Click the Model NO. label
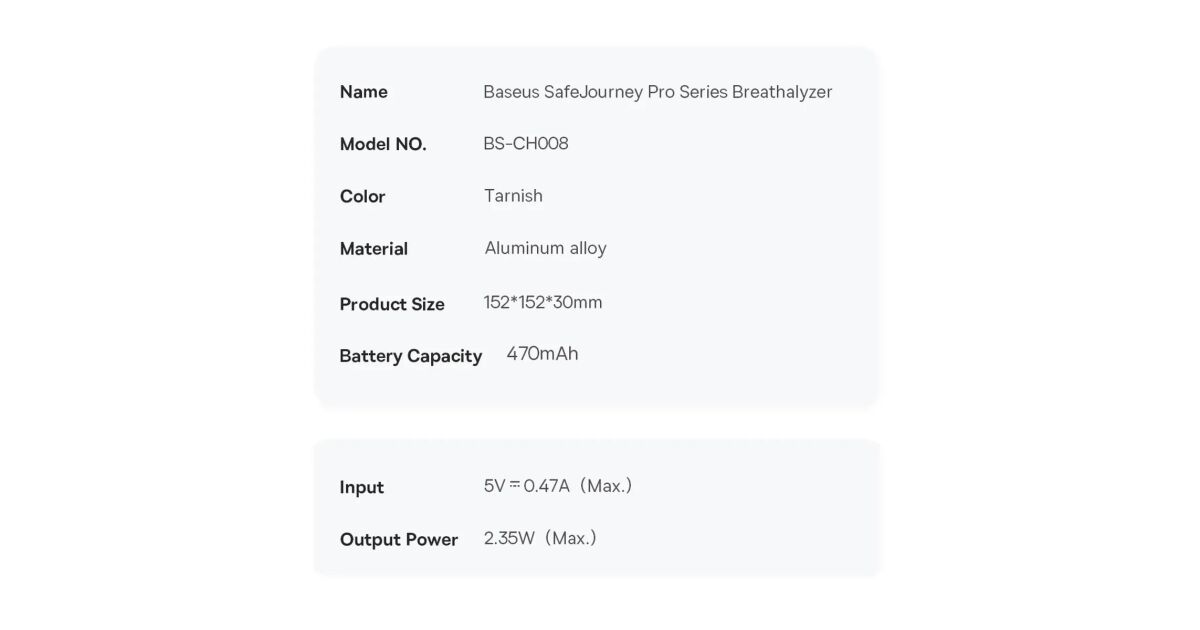 pos(383,144)
